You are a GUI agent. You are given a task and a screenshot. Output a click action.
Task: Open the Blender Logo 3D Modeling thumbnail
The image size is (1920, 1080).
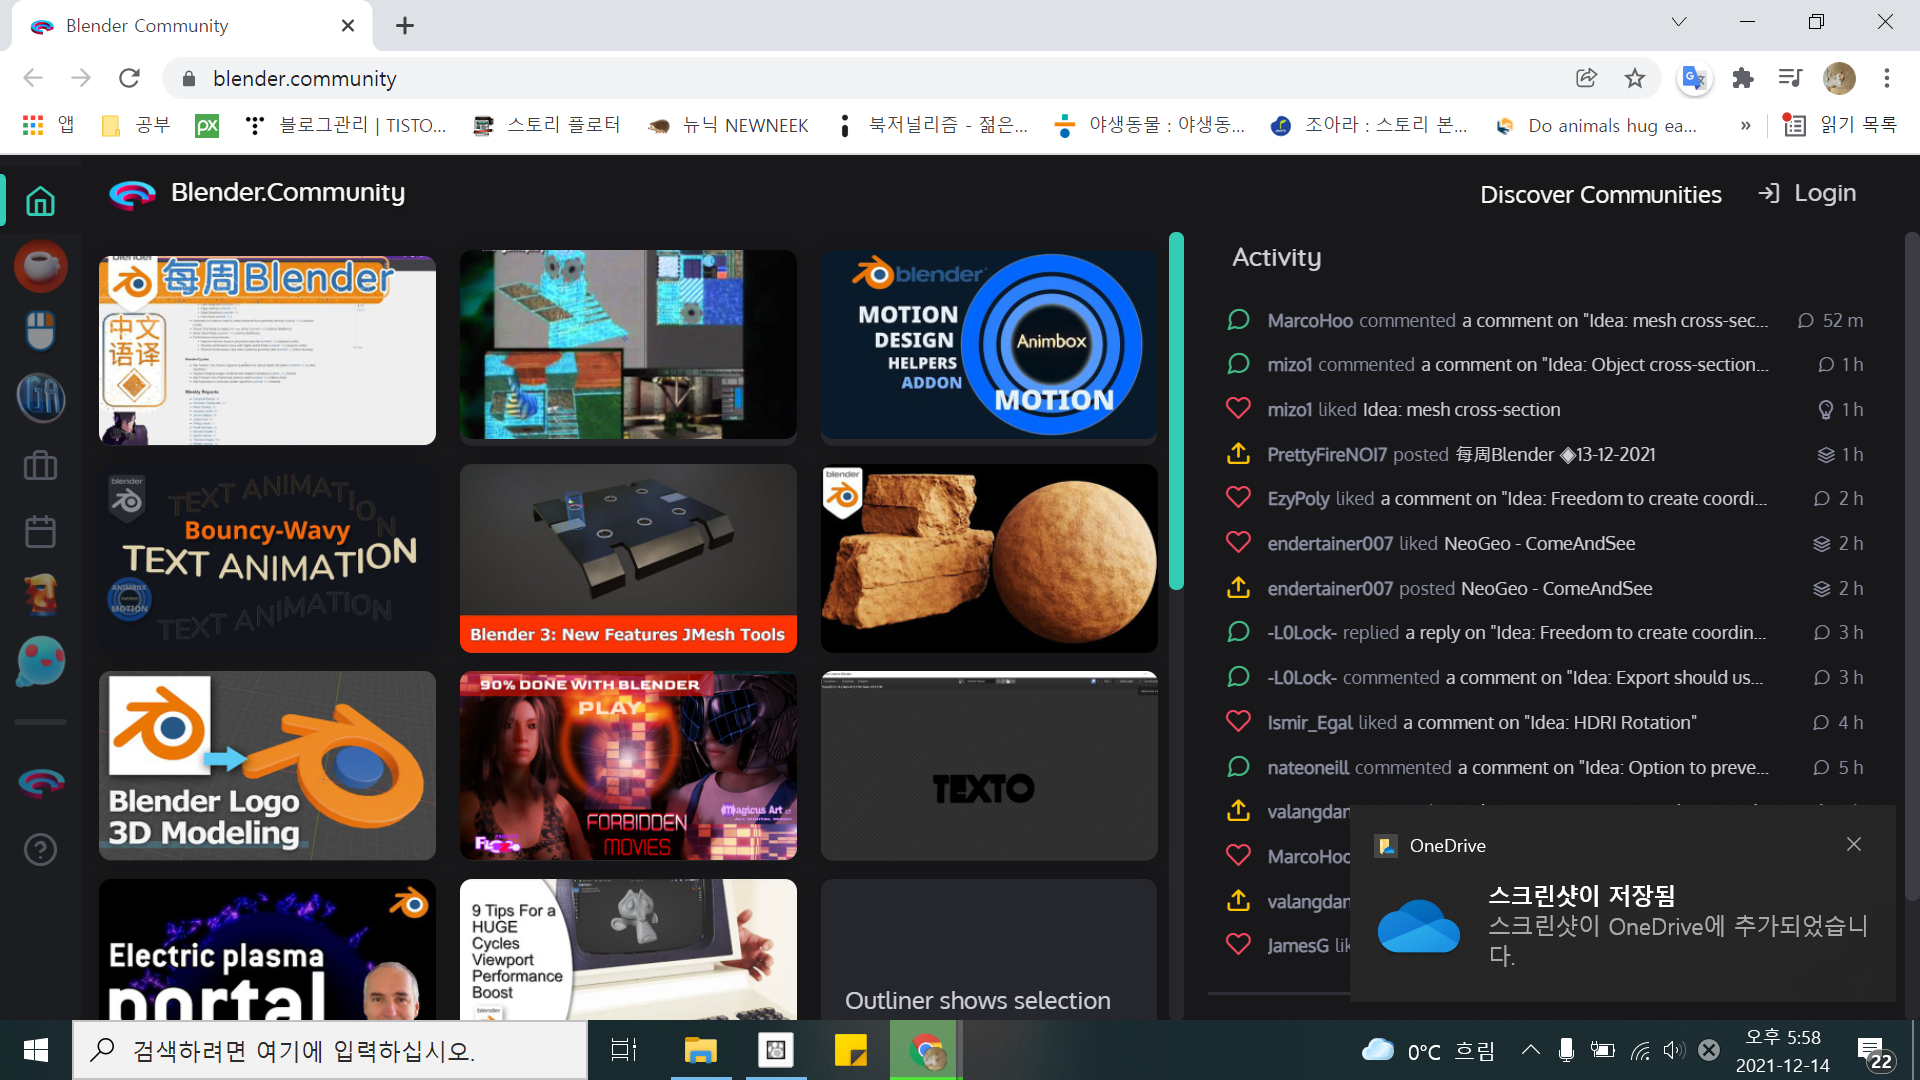267,765
